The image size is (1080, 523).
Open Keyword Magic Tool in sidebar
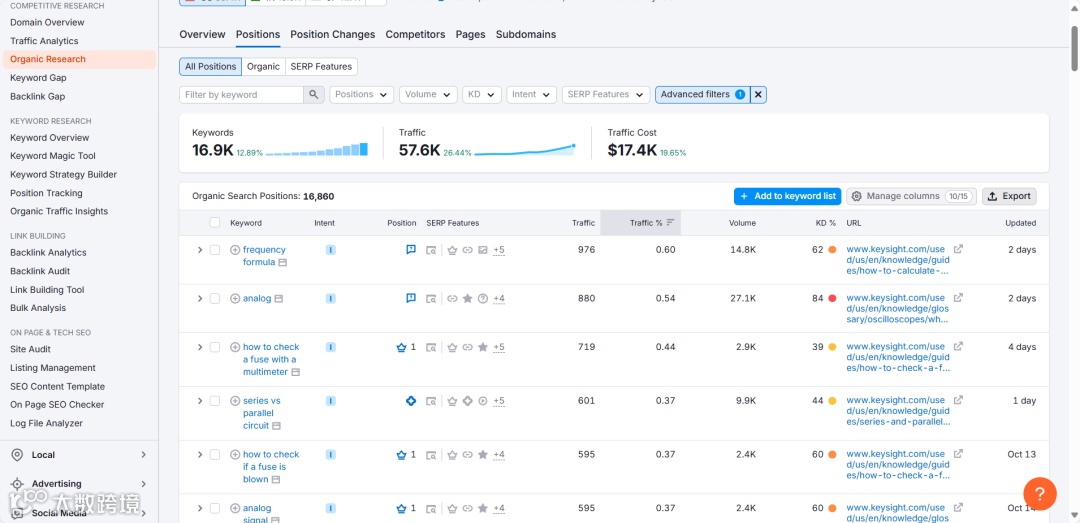pyautogui.click(x=53, y=156)
